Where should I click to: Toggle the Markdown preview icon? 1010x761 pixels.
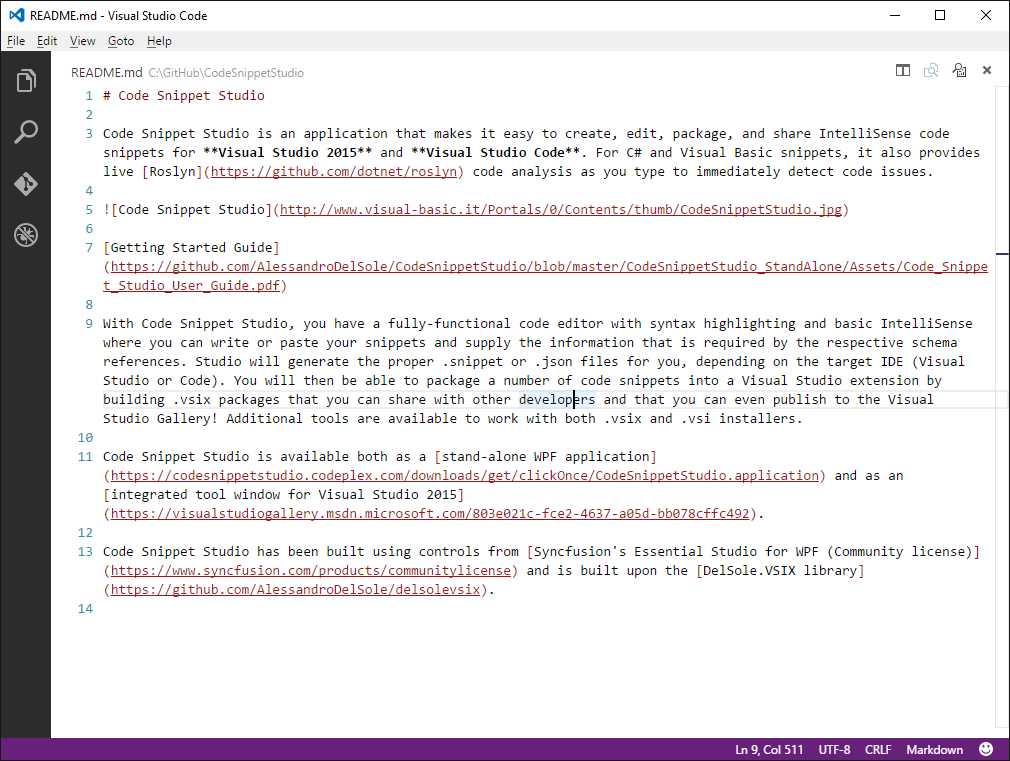[x=931, y=70]
